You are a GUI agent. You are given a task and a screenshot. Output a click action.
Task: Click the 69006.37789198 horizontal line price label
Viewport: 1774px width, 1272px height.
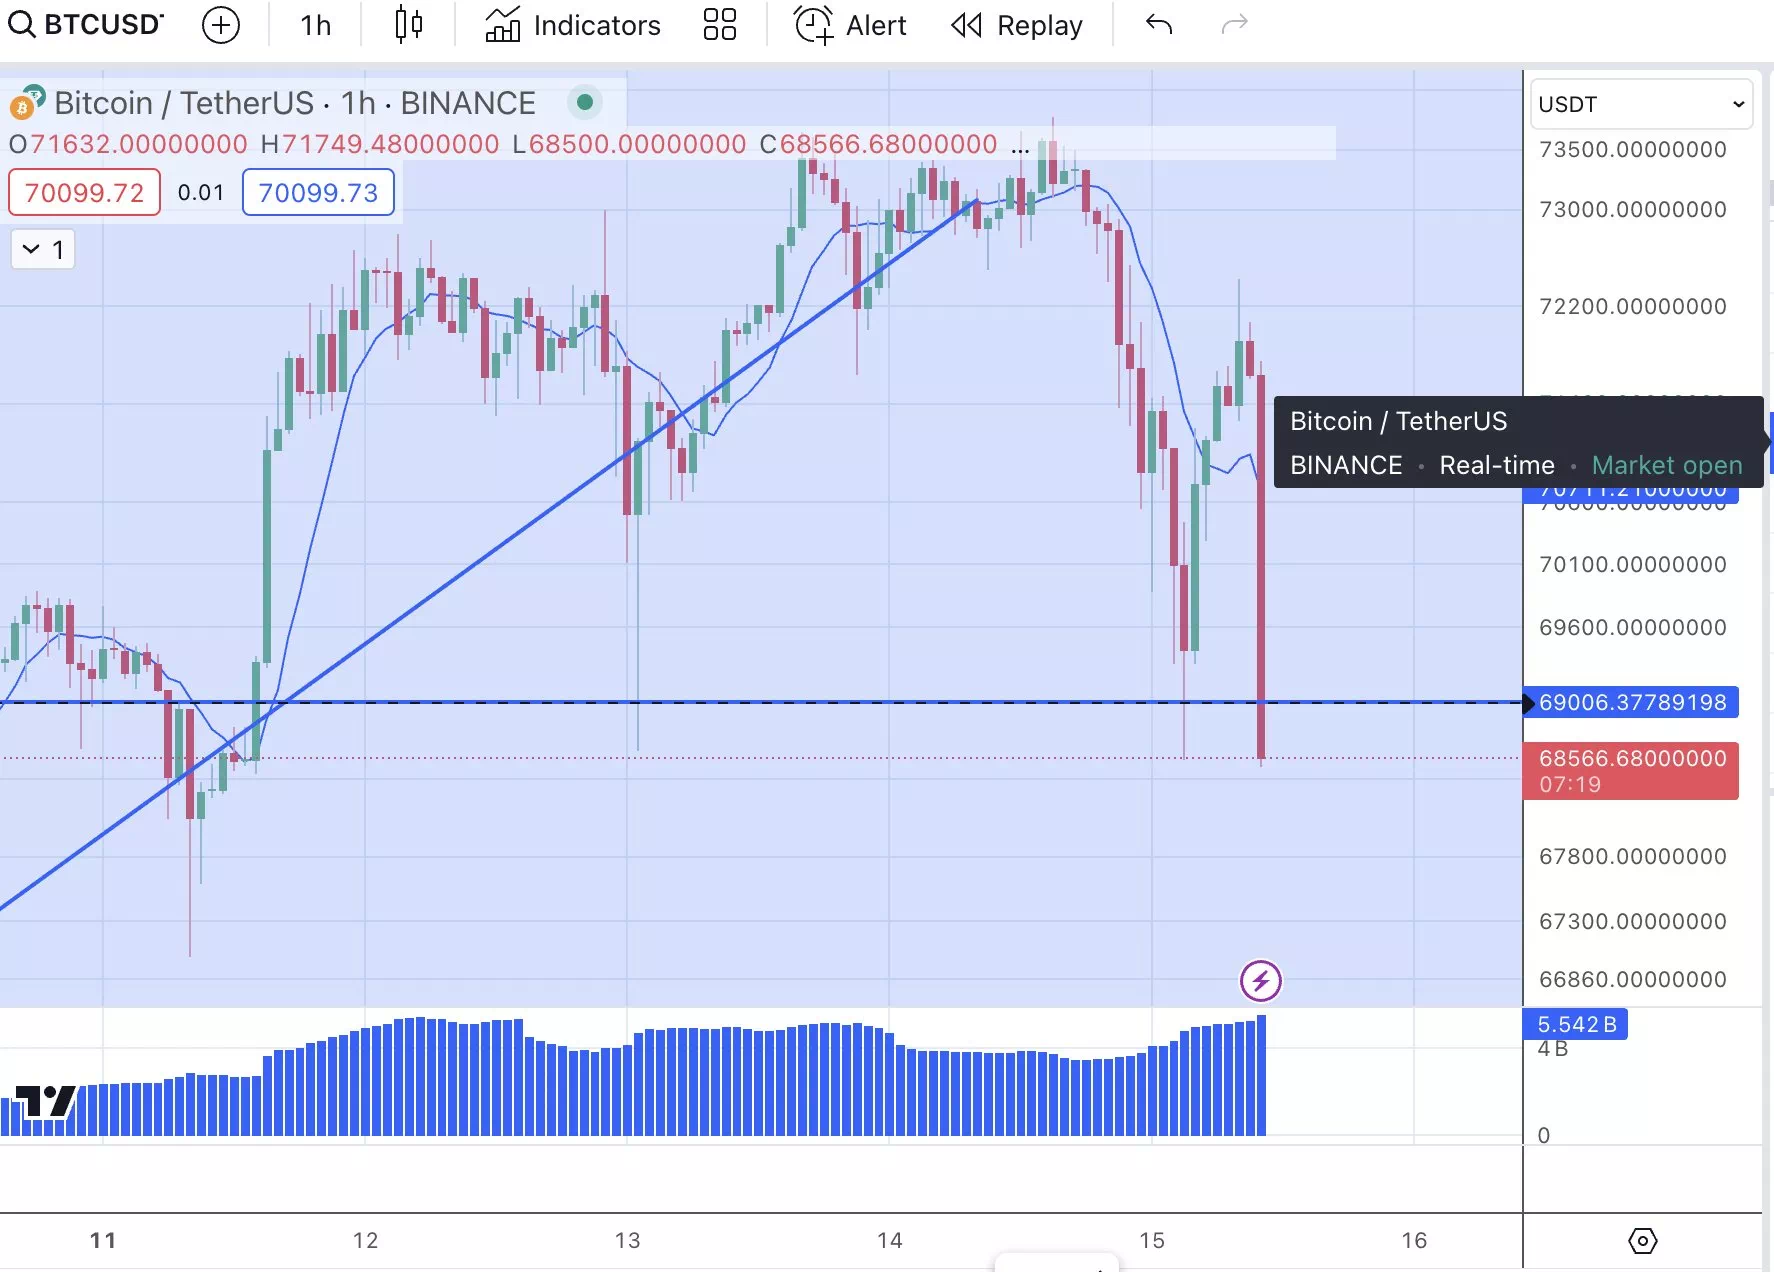tap(1632, 702)
